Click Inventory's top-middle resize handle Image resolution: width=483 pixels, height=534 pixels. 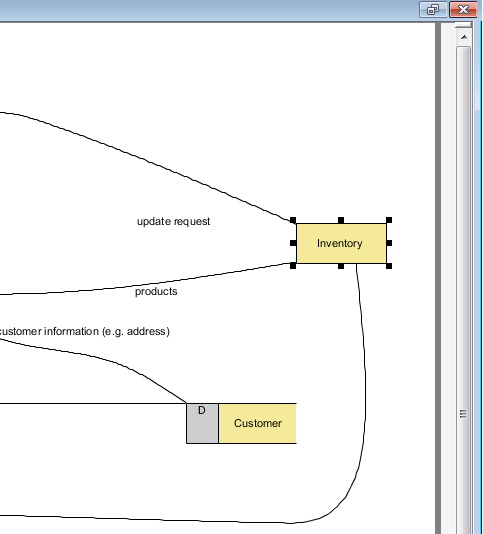tap(341, 220)
